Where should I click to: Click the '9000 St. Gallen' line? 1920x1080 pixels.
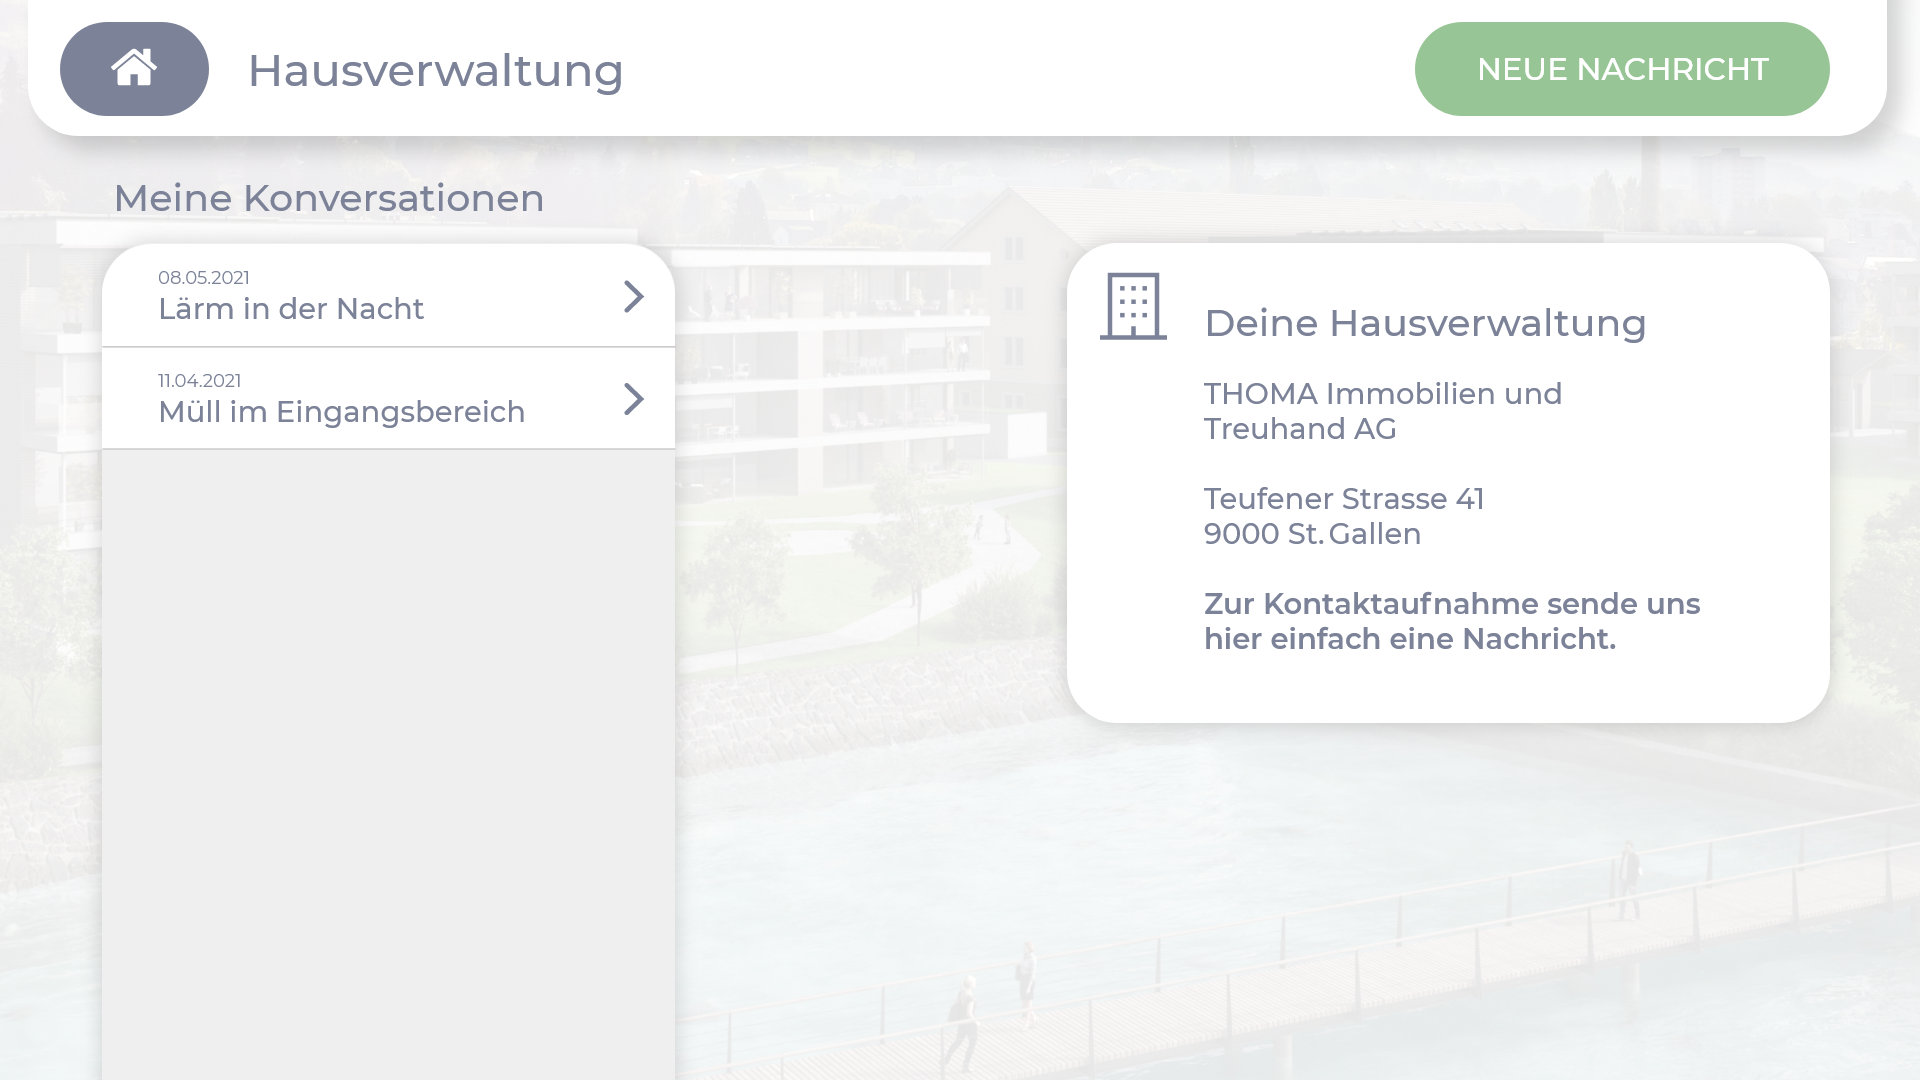click(x=1312, y=534)
